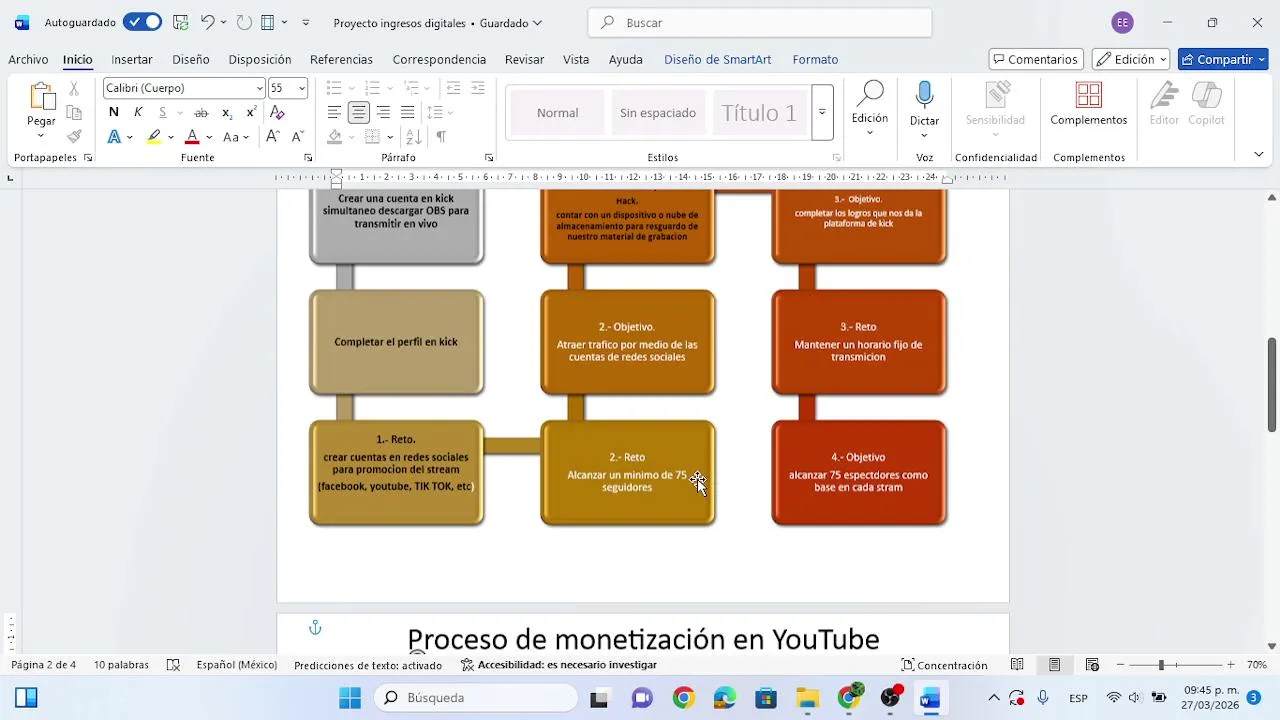
Task: Click the vertical document scrollbar thumb
Action: point(1272,385)
